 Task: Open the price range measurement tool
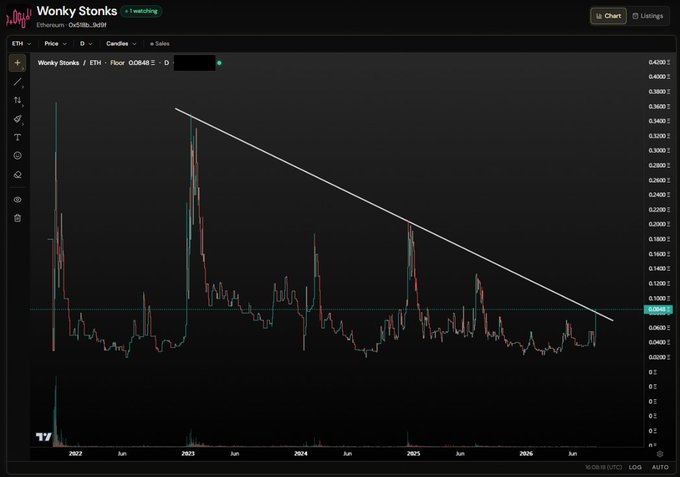click(17, 100)
